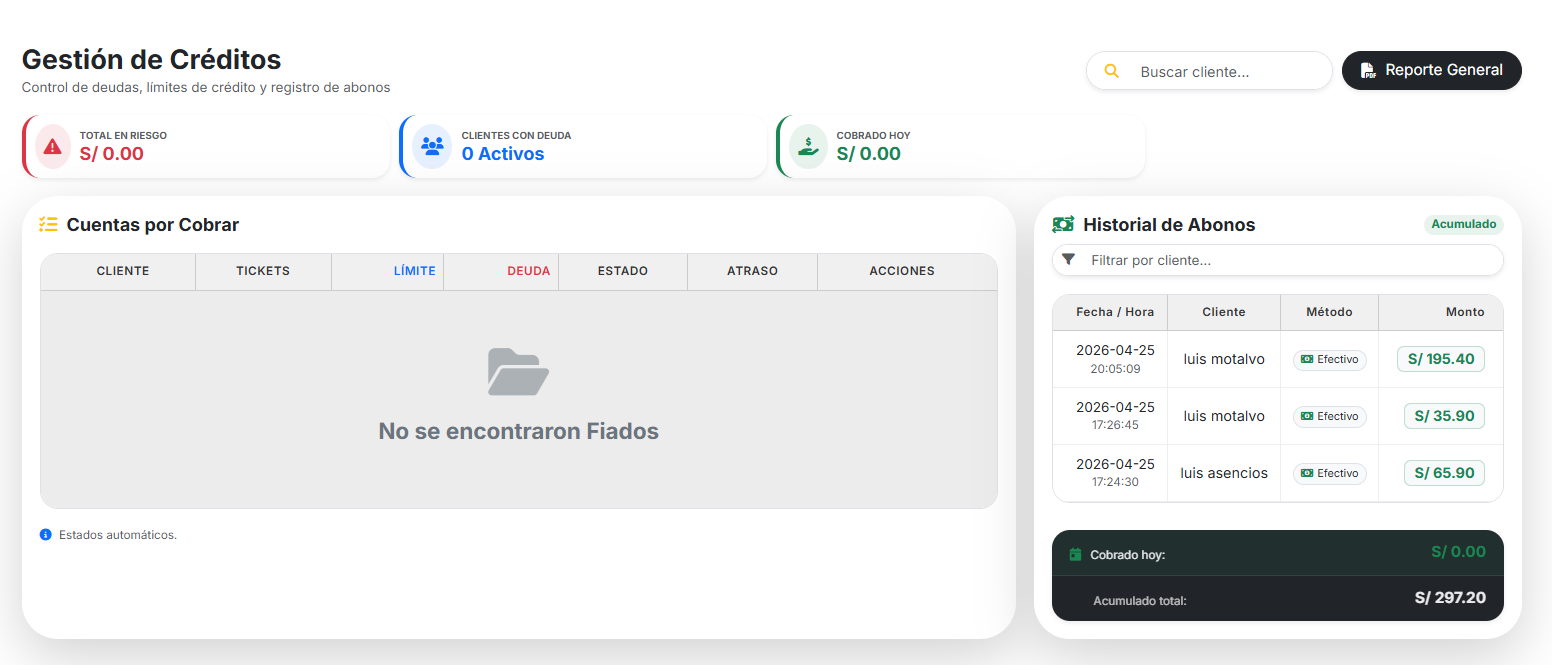Image resolution: width=1552 pixels, height=665 pixels.
Task: Click the blue info icon by Estados automáticos
Action: 45,535
